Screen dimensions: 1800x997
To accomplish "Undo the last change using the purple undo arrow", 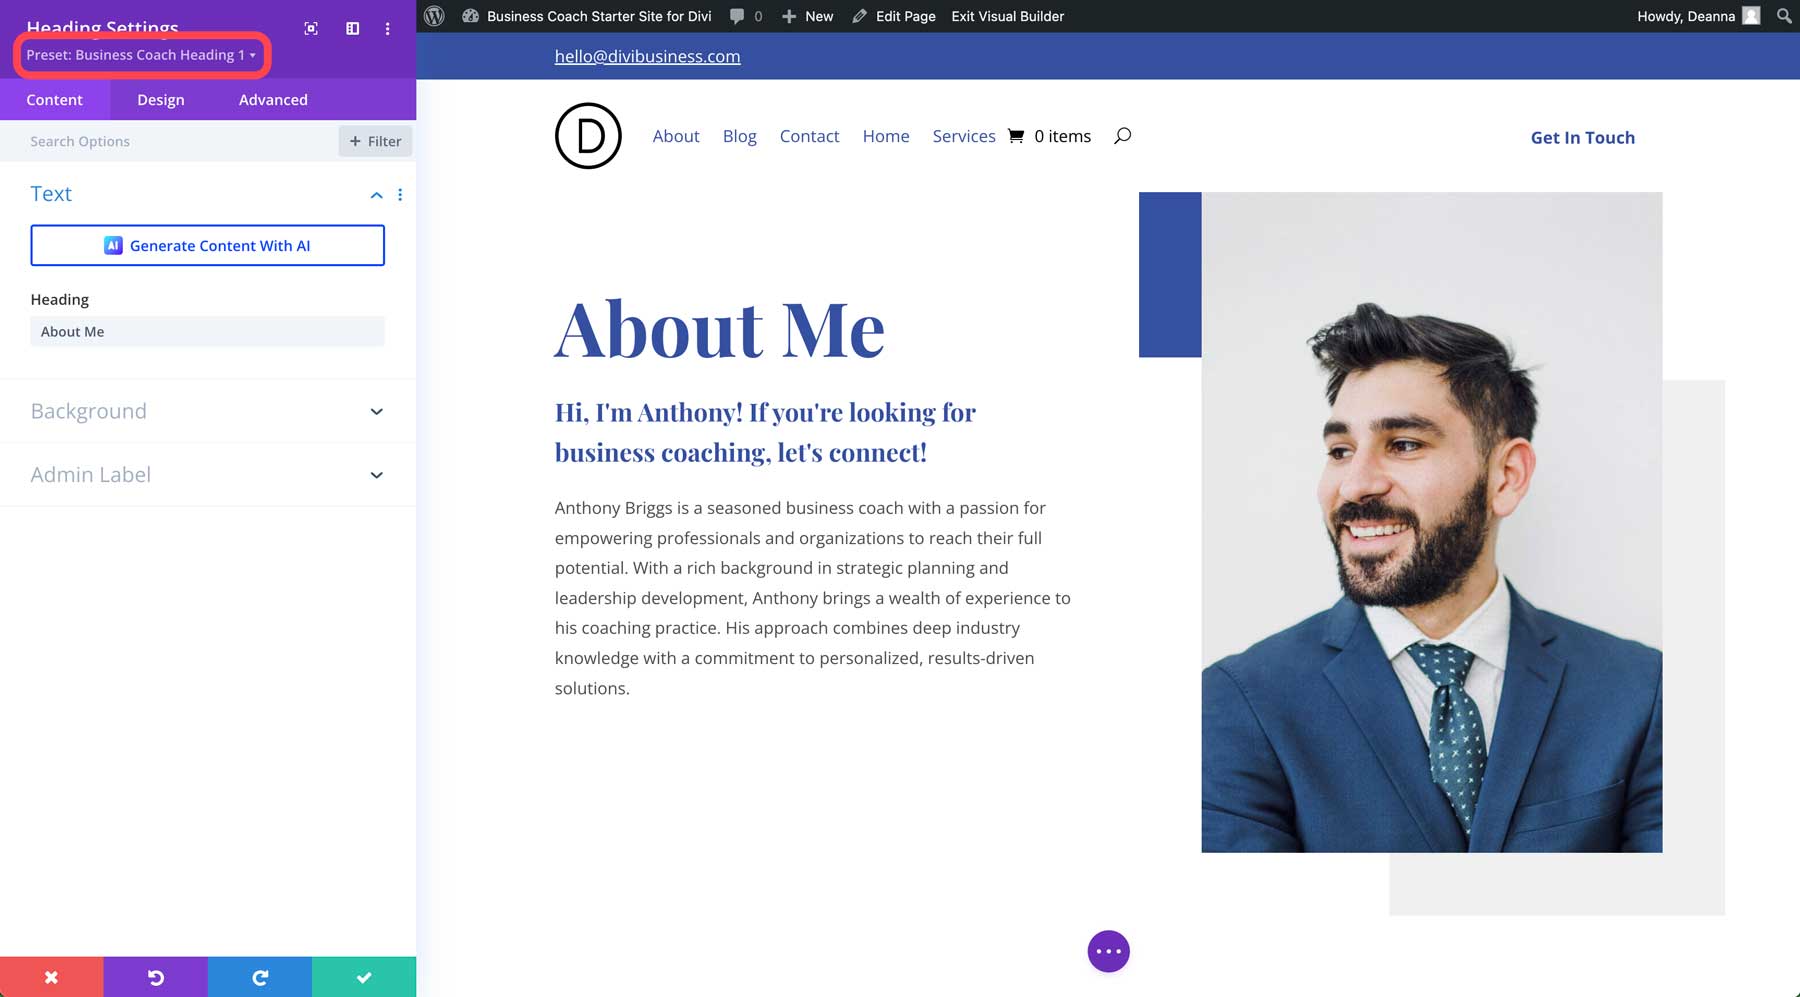I will [x=155, y=977].
